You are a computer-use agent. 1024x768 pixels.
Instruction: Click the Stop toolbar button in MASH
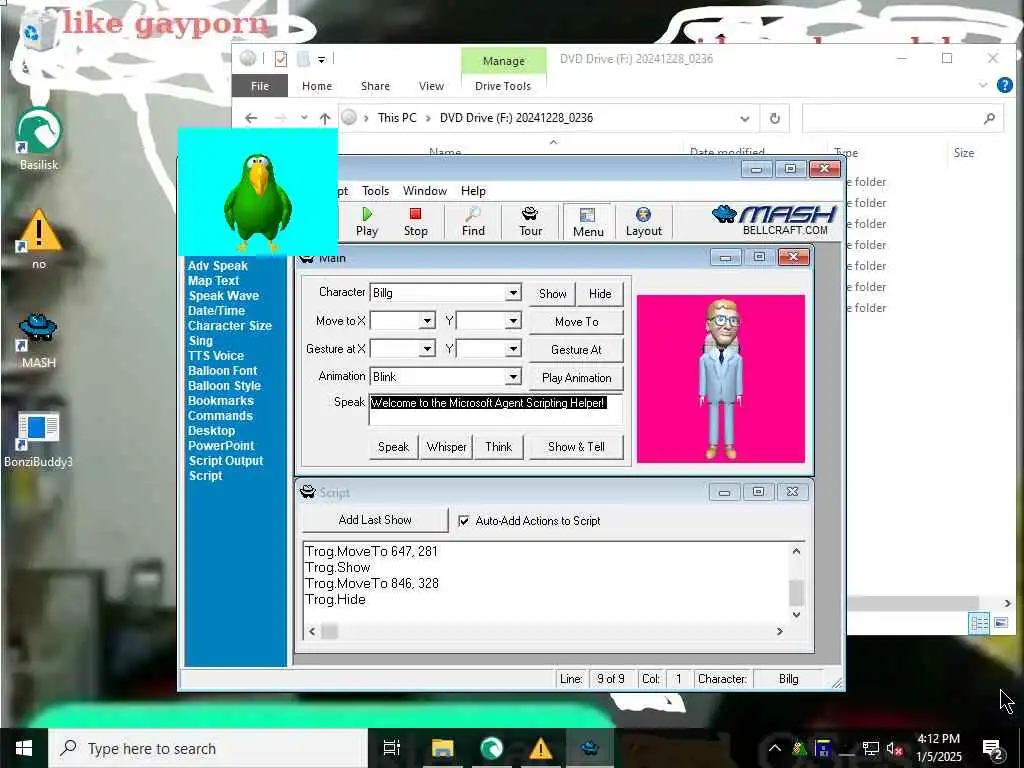point(415,221)
